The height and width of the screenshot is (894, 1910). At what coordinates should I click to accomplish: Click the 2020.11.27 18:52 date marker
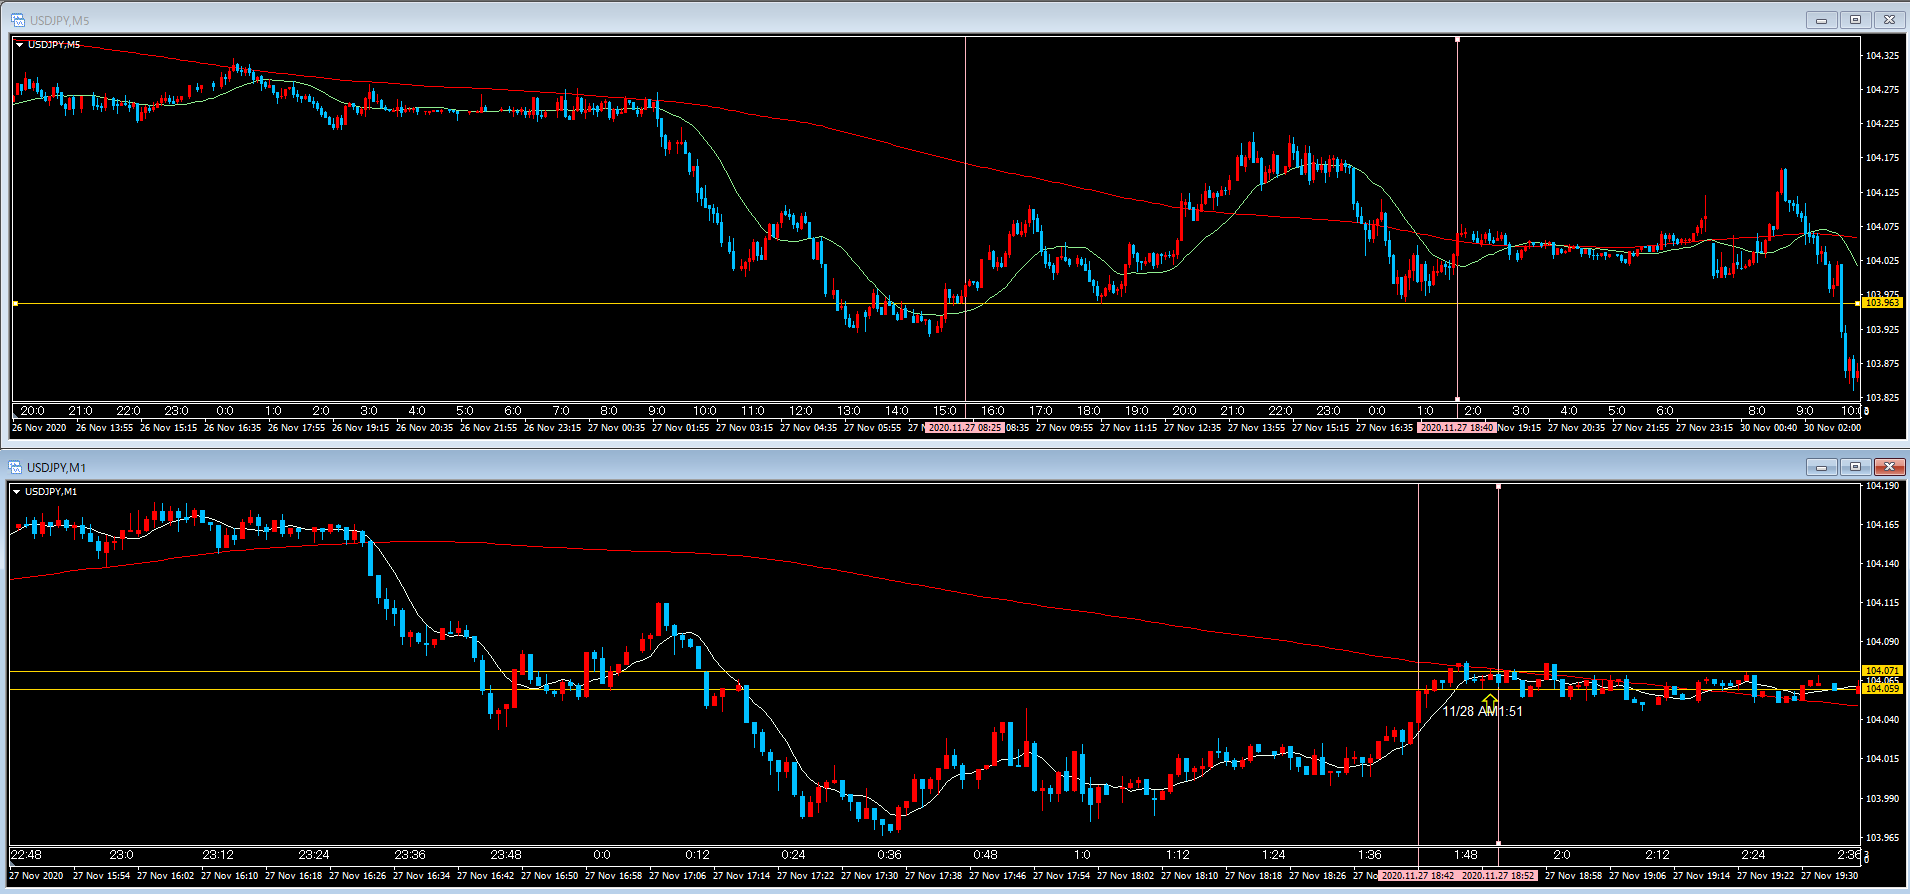pyautogui.click(x=1498, y=876)
